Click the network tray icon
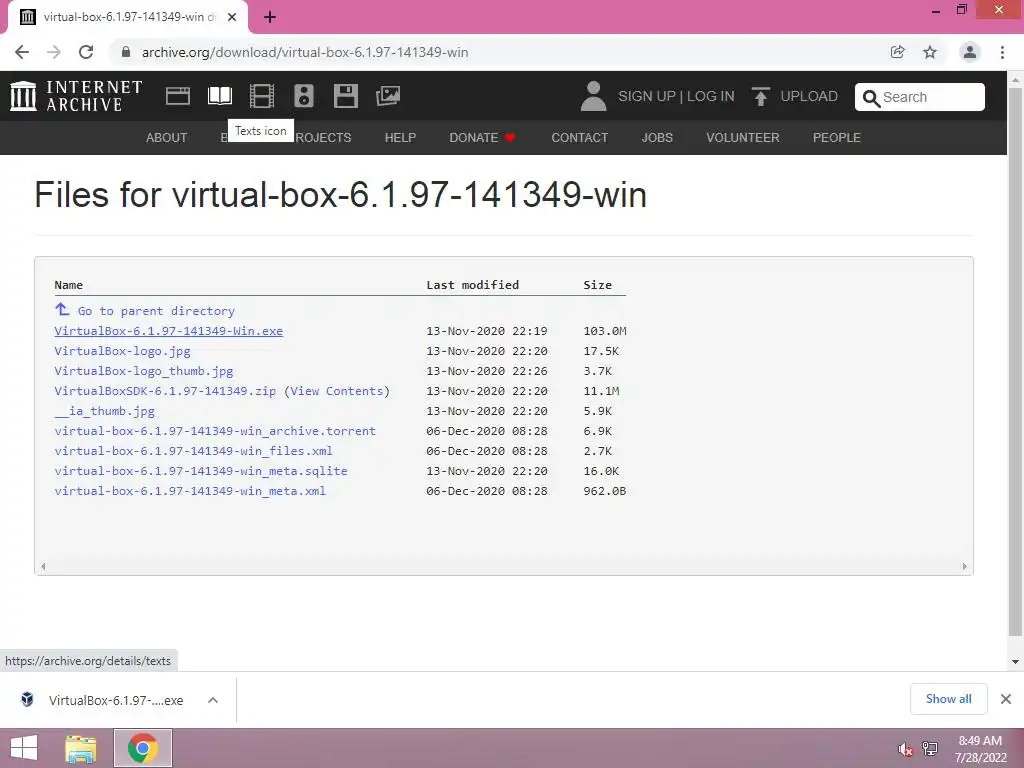The height and width of the screenshot is (768, 1024). pos(930,749)
